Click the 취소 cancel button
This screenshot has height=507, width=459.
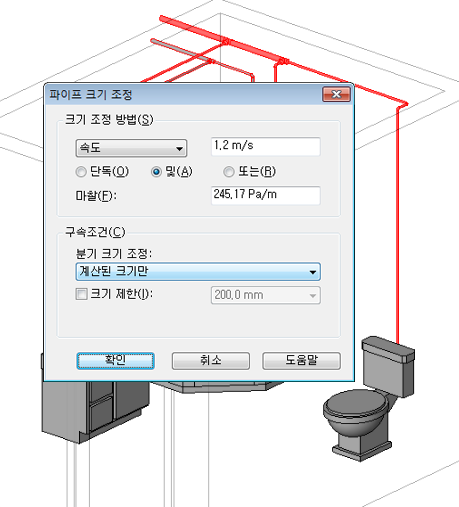click(x=211, y=361)
